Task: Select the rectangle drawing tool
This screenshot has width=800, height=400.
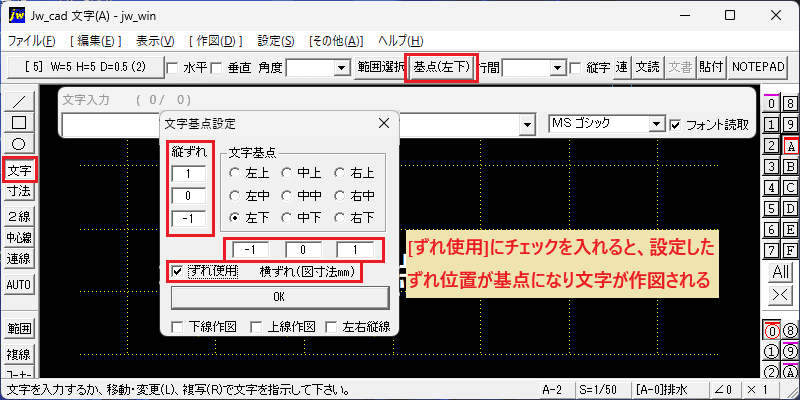Action: pos(19,122)
